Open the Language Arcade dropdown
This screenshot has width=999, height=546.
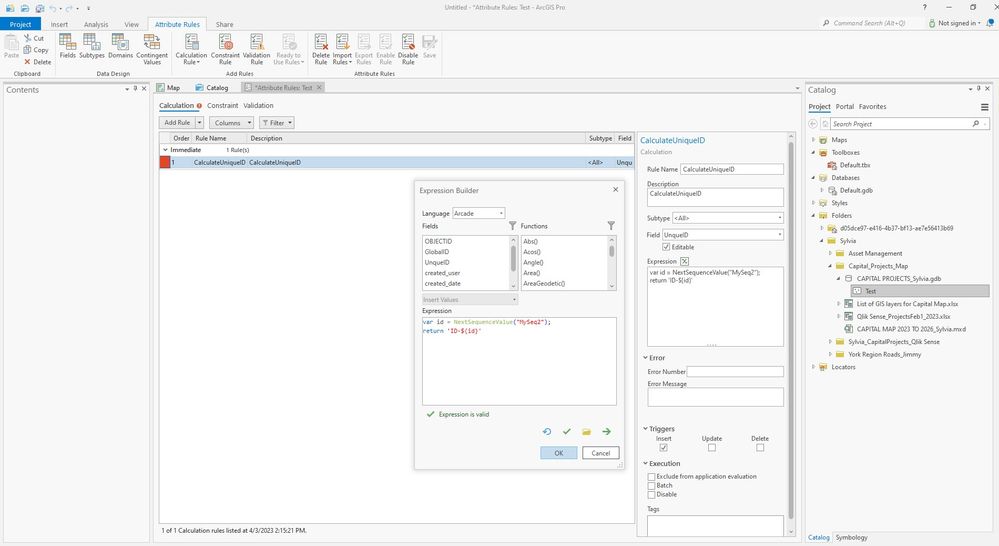(x=478, y=213)
